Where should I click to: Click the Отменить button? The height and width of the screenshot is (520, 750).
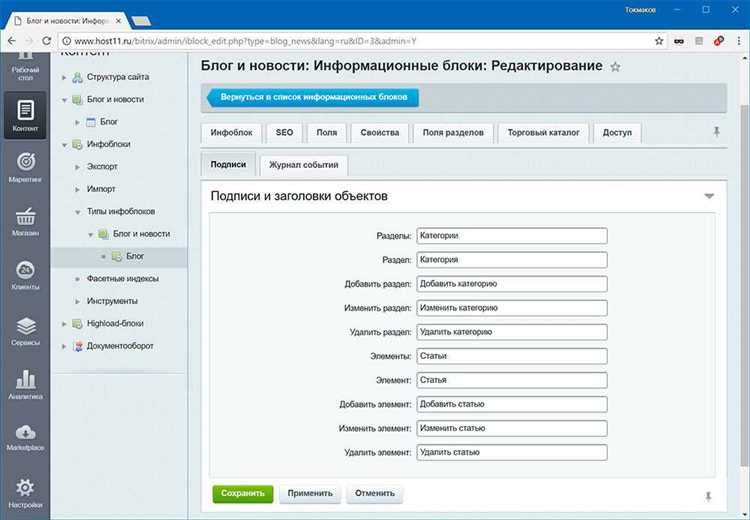[375, 493]
